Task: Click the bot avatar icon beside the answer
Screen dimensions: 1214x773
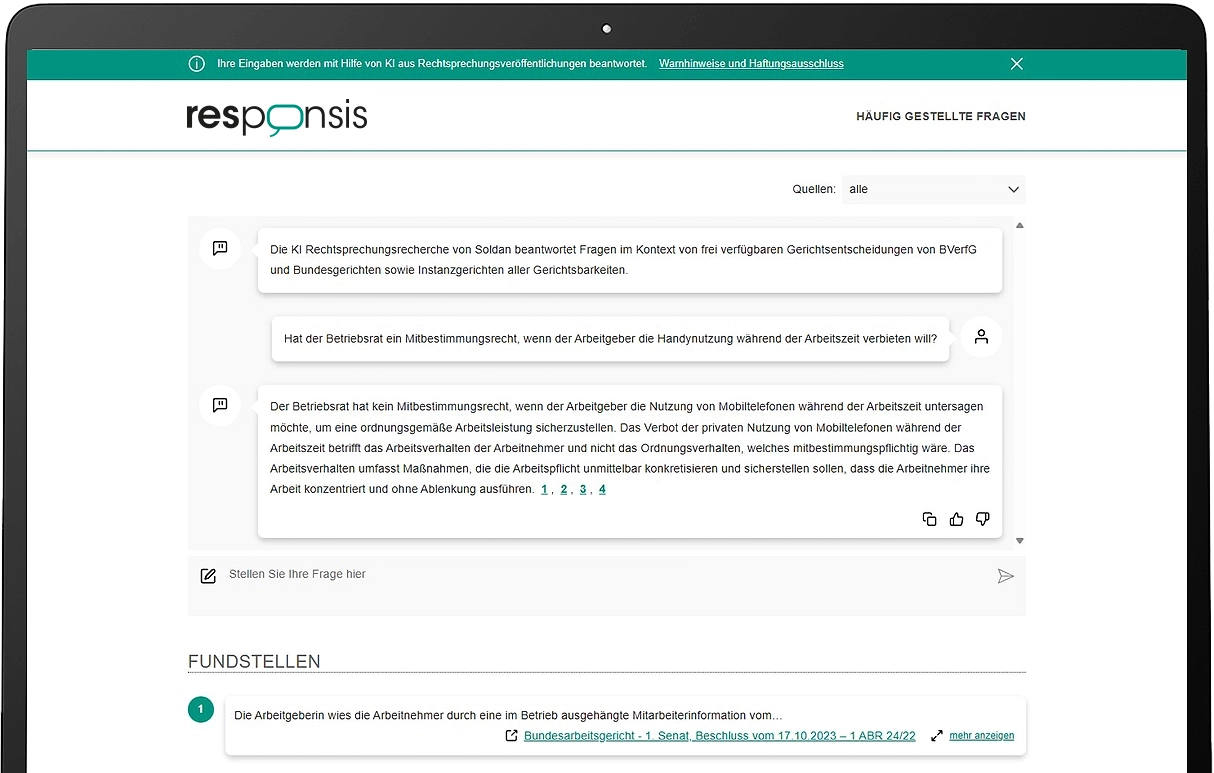Action: tap(220, 405)
